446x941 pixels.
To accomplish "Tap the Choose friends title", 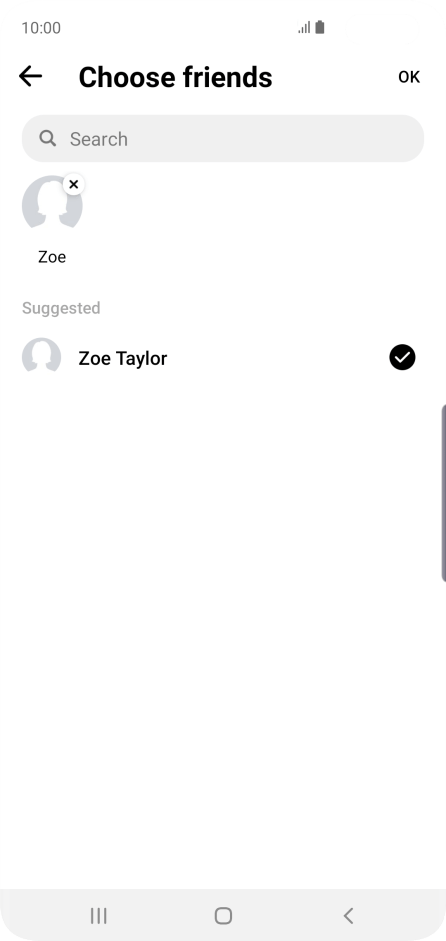I will pyautogui.click(x=175, y=77).
